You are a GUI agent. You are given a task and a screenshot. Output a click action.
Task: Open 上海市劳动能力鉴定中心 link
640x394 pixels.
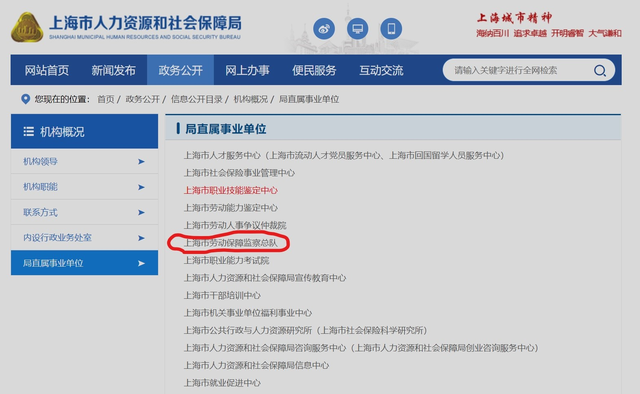coord(231,208)
